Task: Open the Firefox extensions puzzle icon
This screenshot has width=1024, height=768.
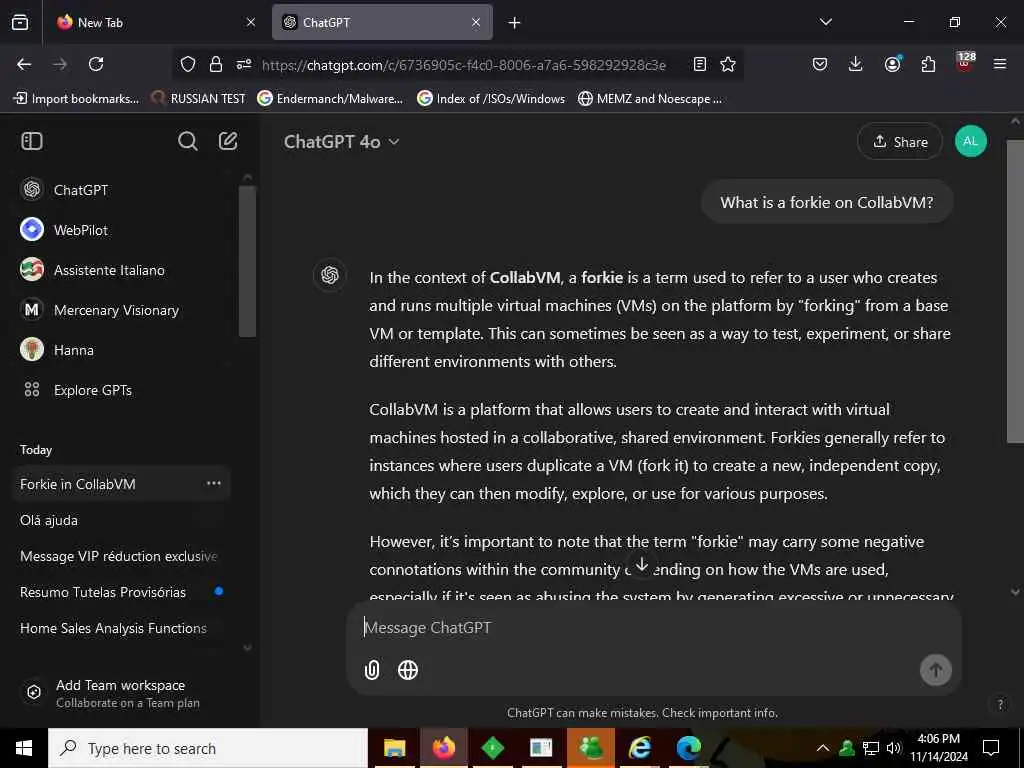Action: (x=928, y=64)
